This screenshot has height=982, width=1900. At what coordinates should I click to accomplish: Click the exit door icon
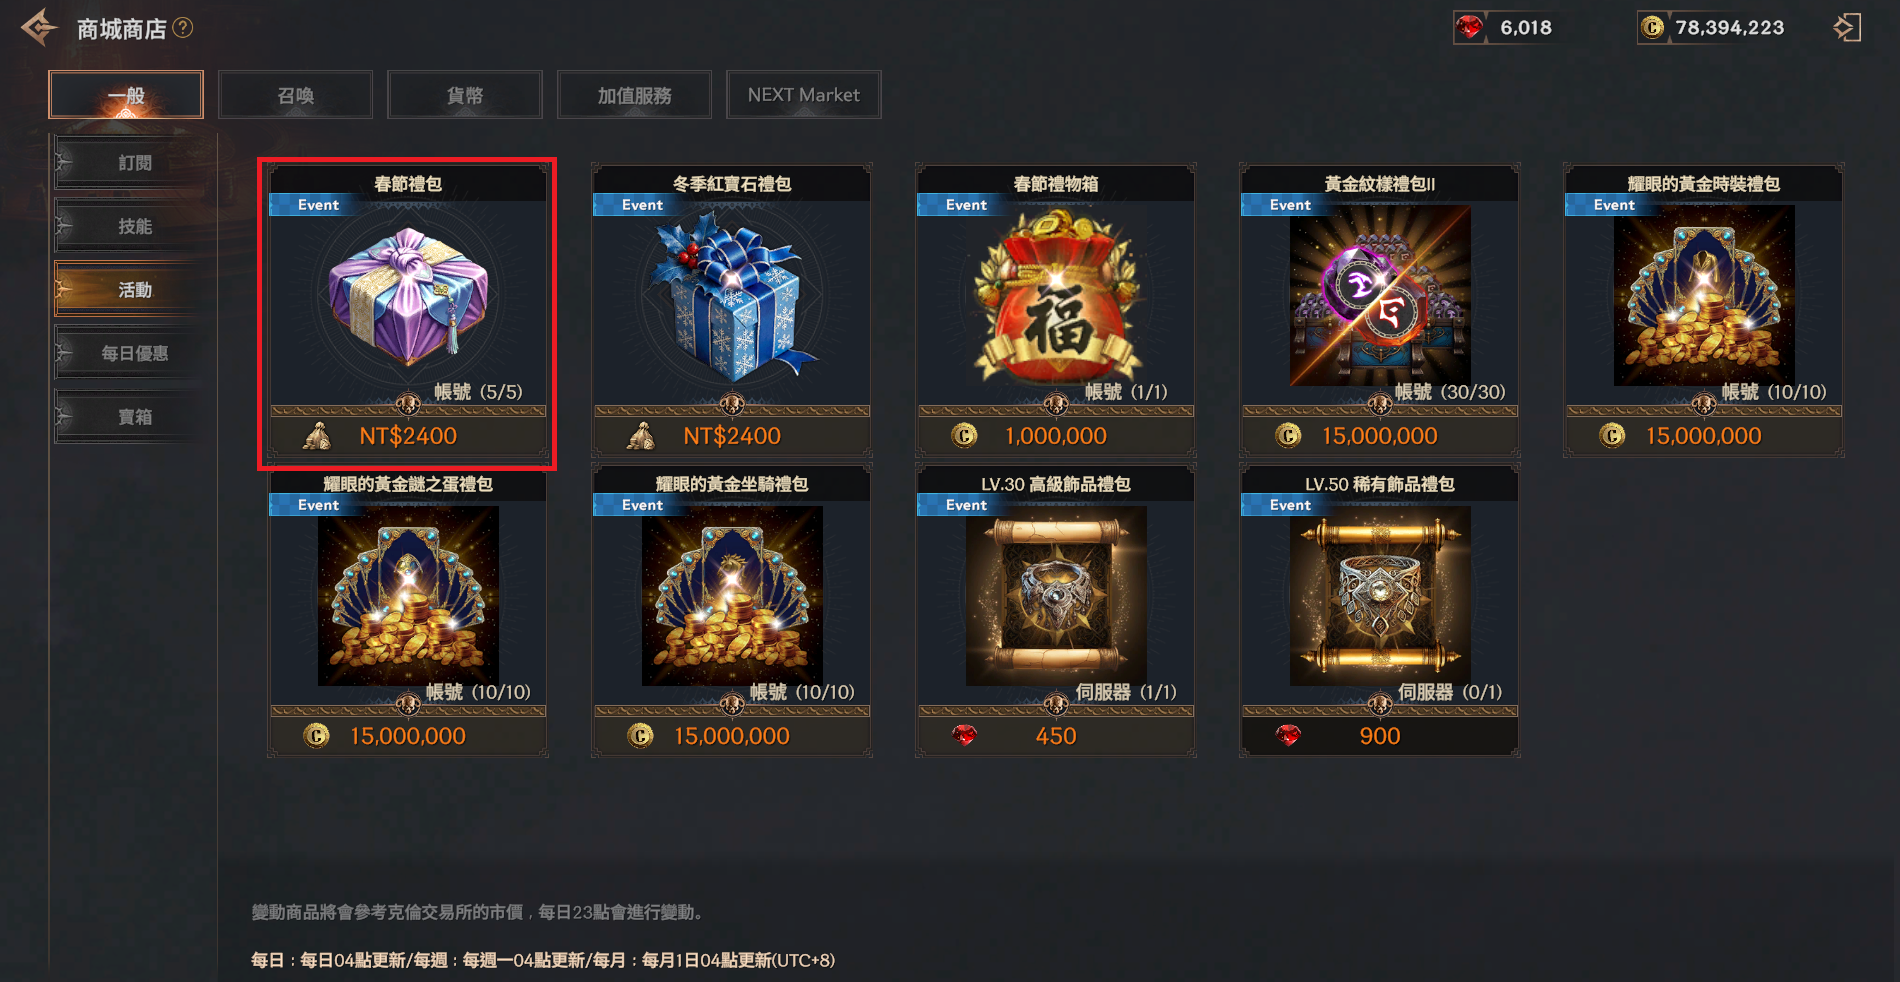click(x=1847, y=28)
